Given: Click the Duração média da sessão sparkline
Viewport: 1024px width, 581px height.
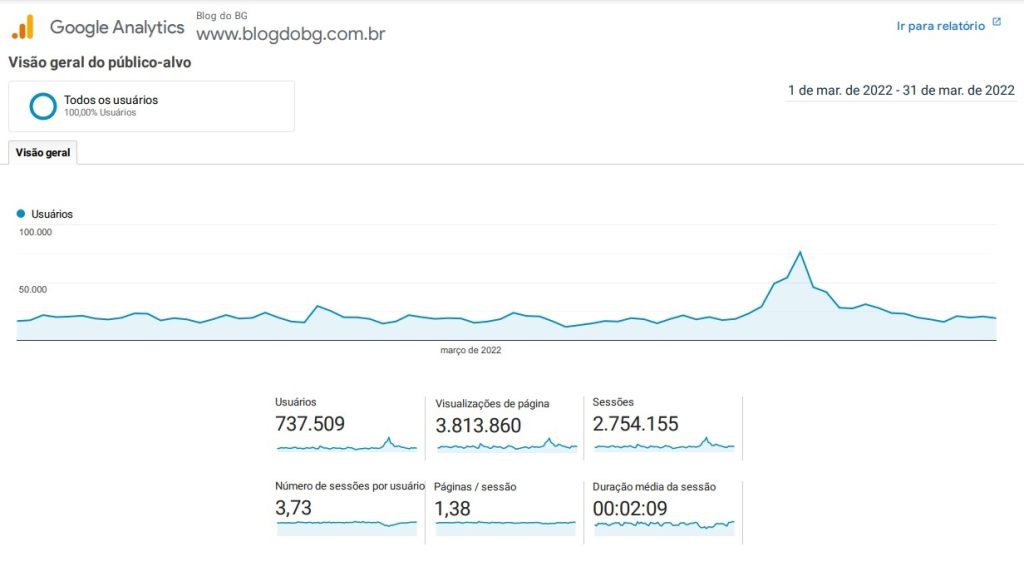Looking at the screenshot, I should coord(665,527).
